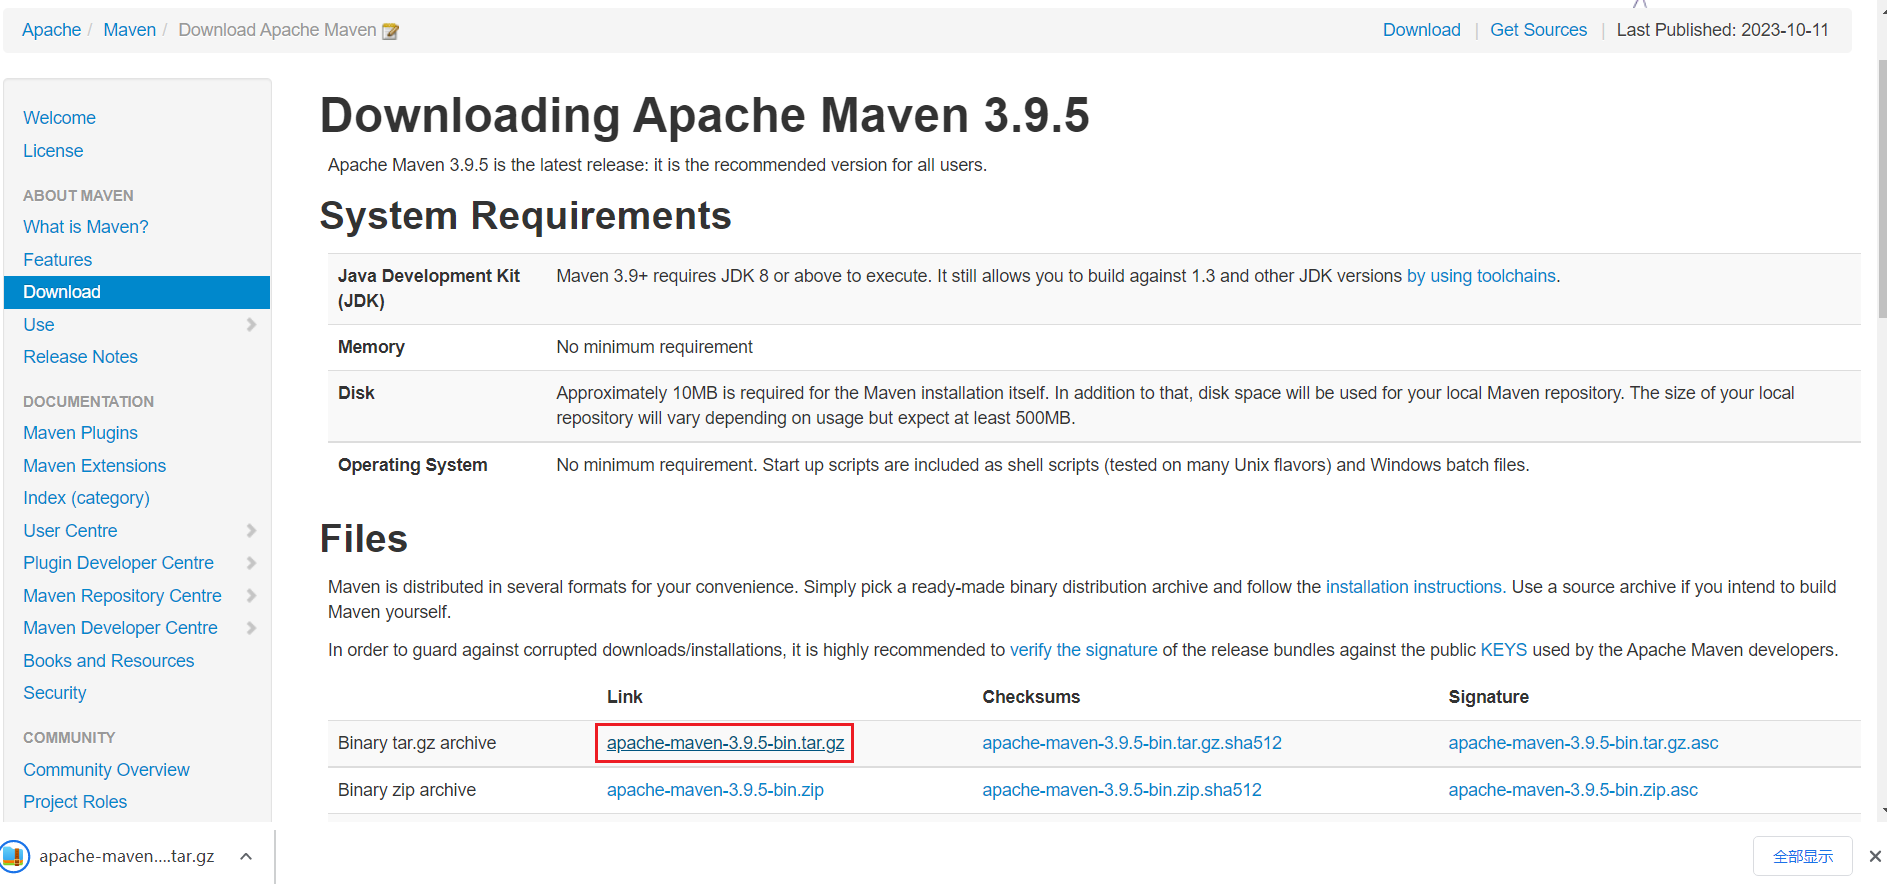Click the 'Downloading Apache Maven 3.9.5' heading
1887x888 pixels.
pyautogui.click(x=704, y=115)
